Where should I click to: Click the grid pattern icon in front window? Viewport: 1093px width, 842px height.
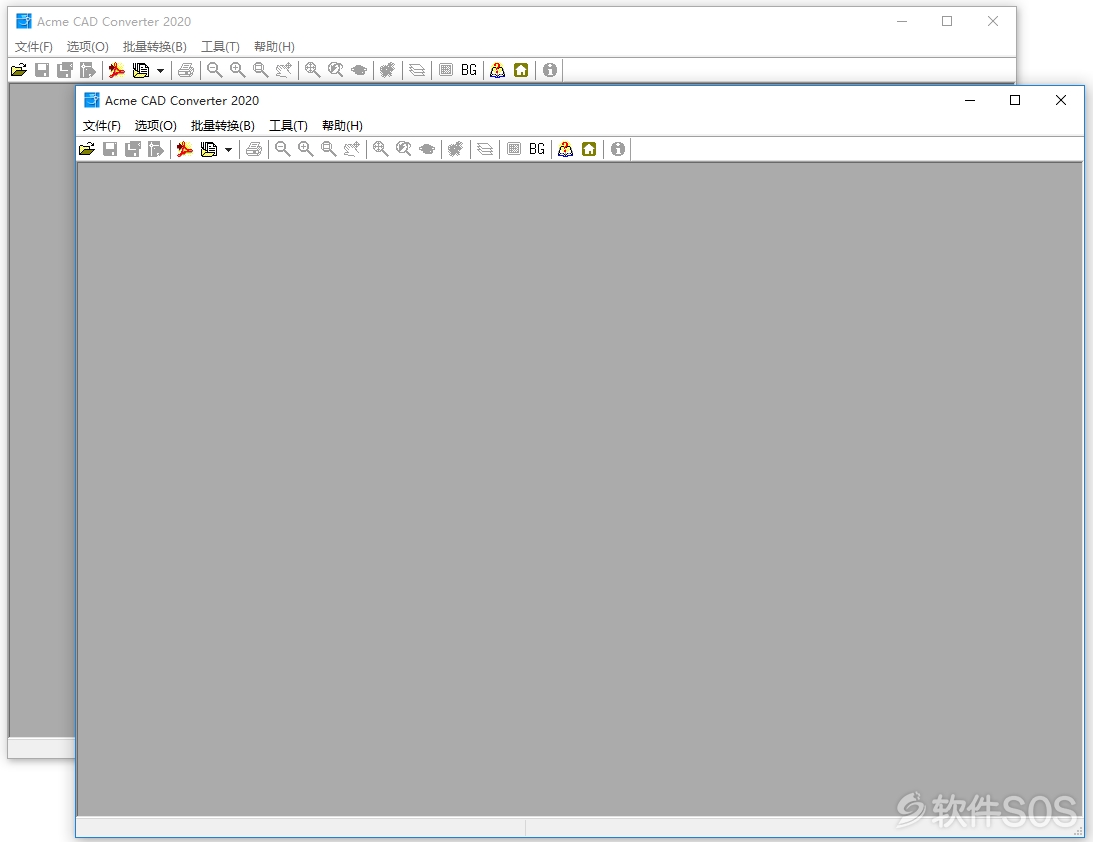pyautogui.click(x=514, y=149)
